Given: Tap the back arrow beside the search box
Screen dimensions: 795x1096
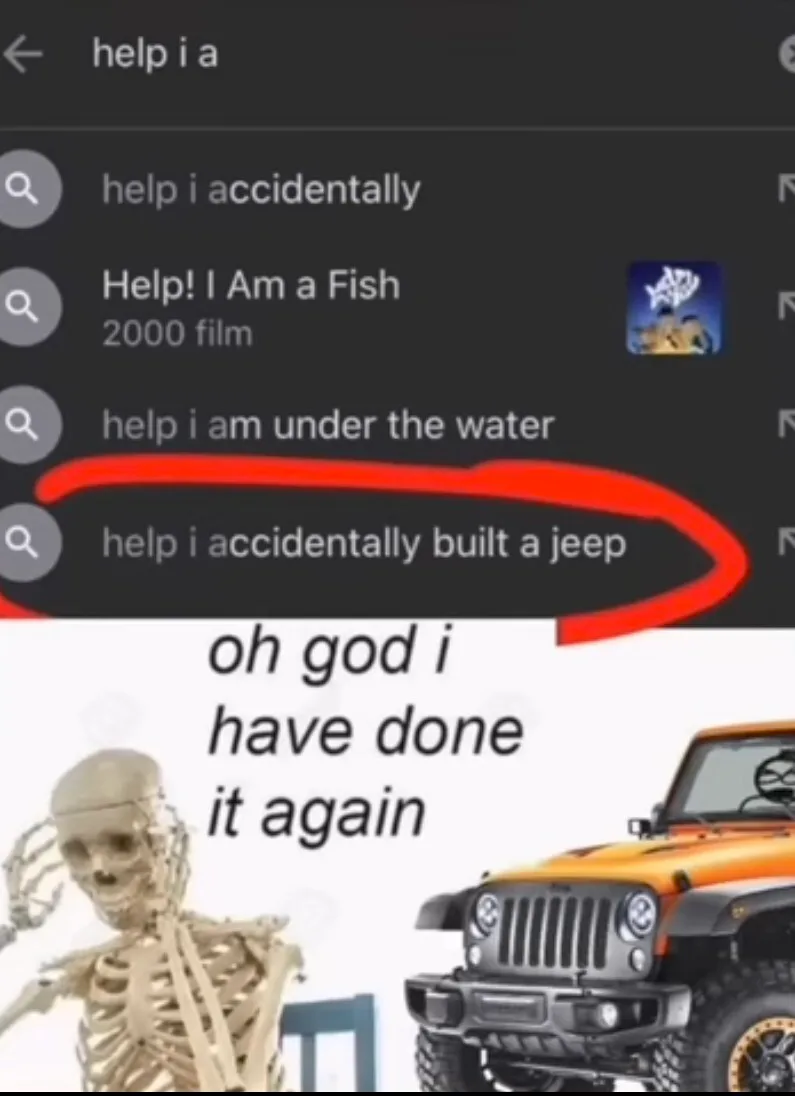Looking at the screenshot, I should (22, 56).
